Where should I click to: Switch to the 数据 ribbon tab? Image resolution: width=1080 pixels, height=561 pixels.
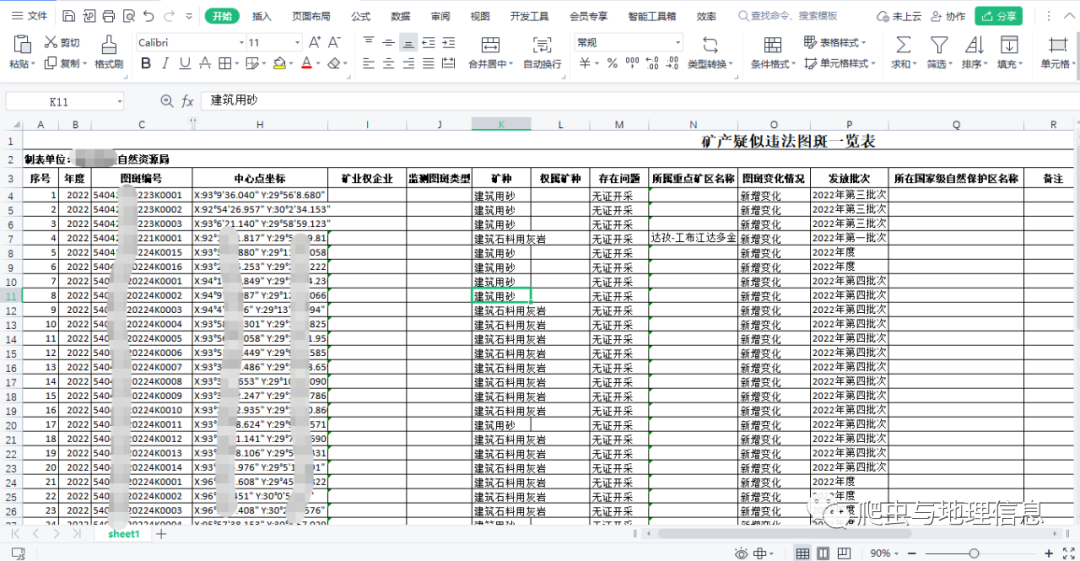pos(400,16)
